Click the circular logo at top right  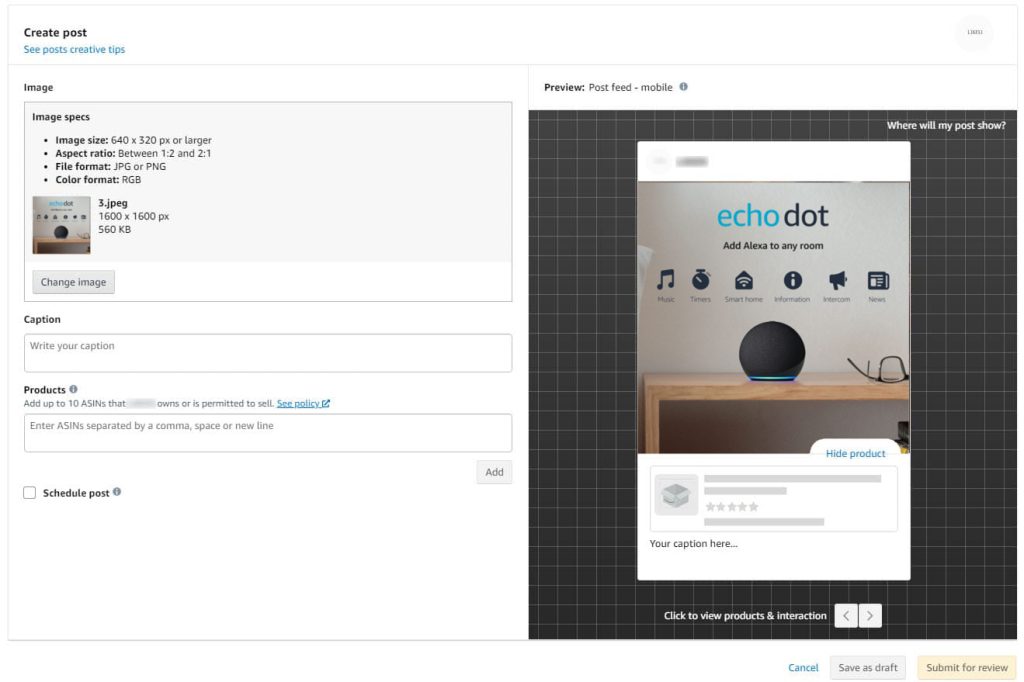[974, 32]
